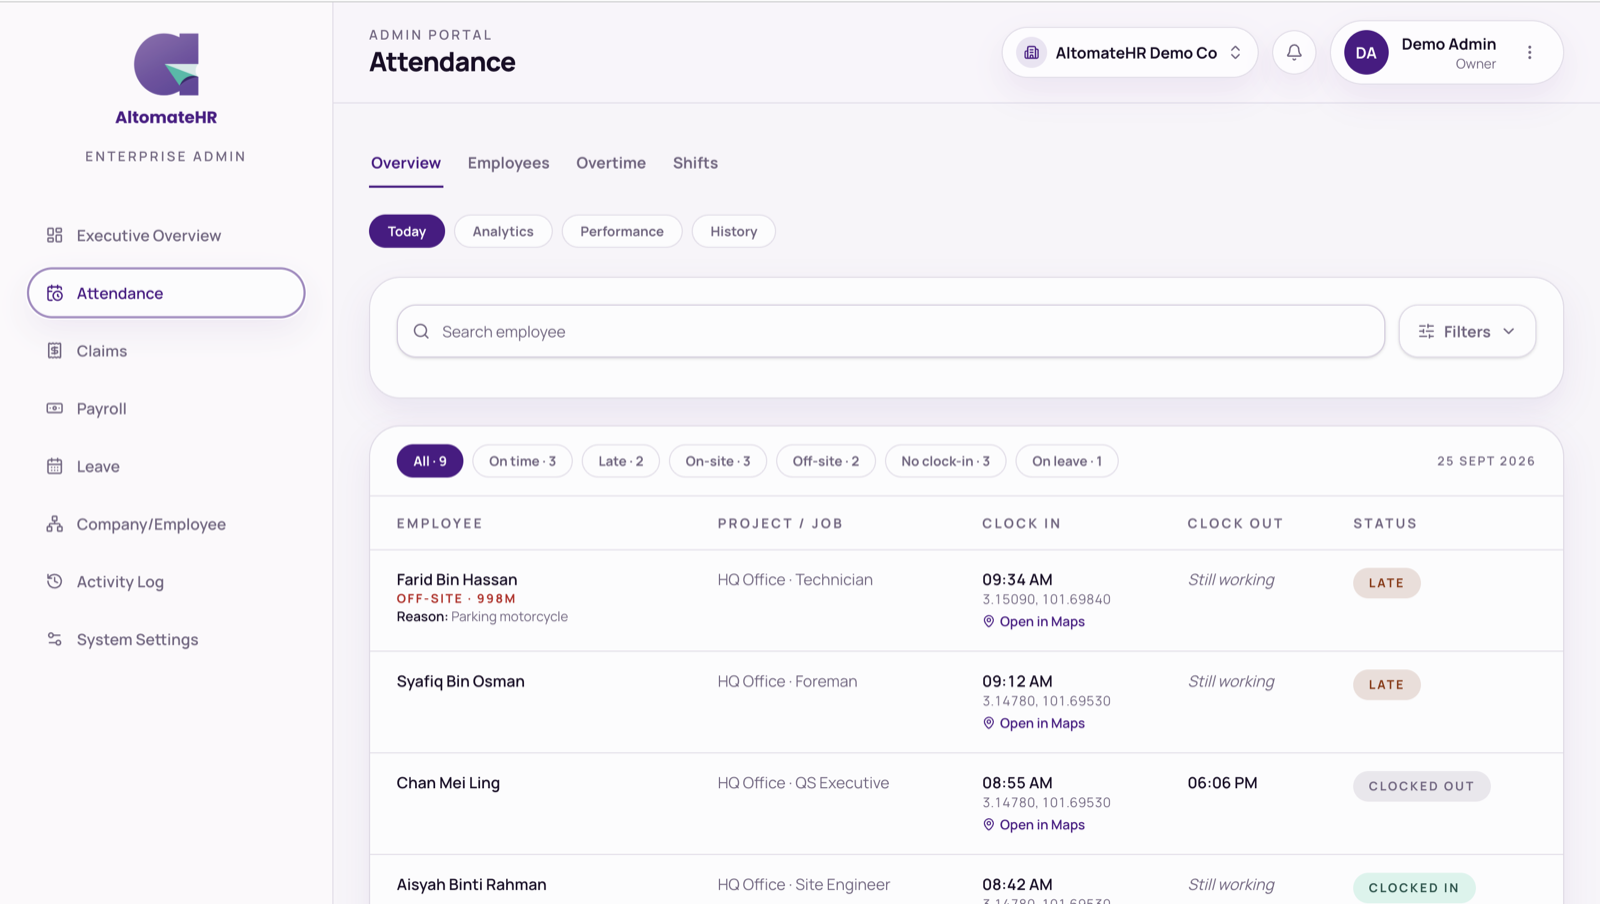This screenshot has width=1600, height=904.
Task: Switch to the Overtime tab
Action: point(611,163)
